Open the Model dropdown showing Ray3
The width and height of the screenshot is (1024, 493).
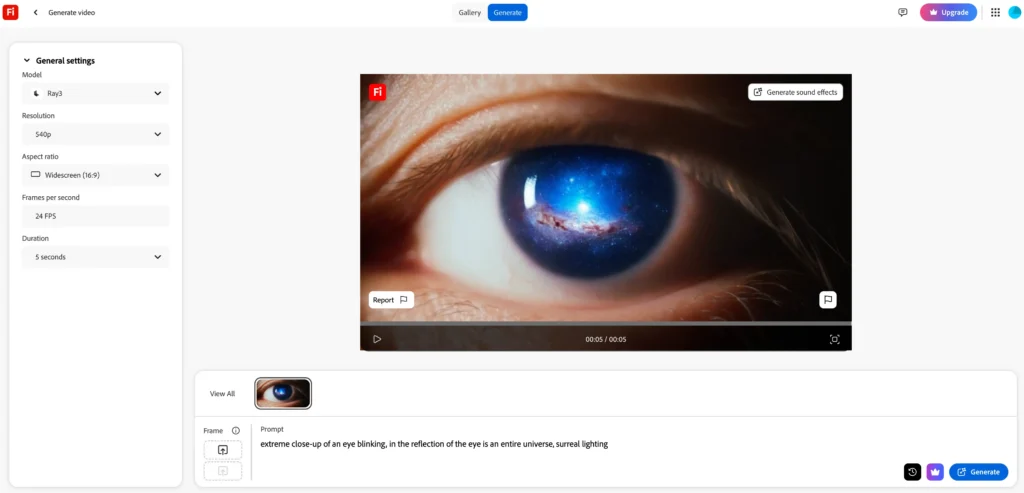coord(95,93)
